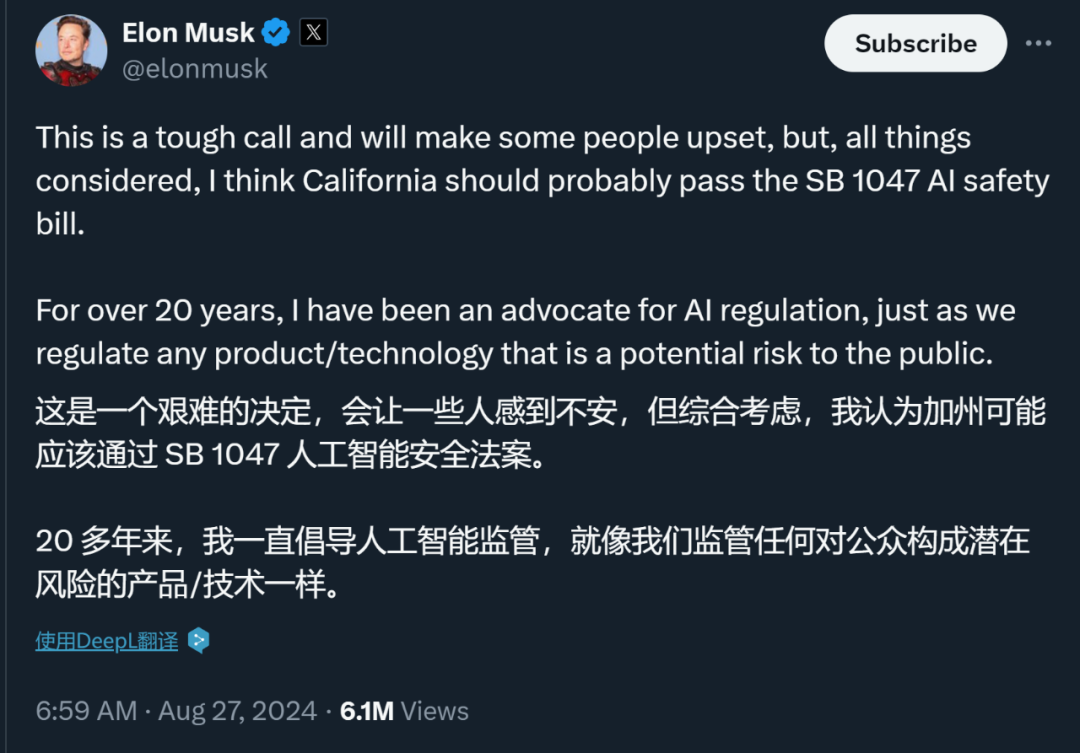This screenshot has height=753, width=1080.
Task: Open the three-dot more options menu
Action: (x=1039, y=43)
